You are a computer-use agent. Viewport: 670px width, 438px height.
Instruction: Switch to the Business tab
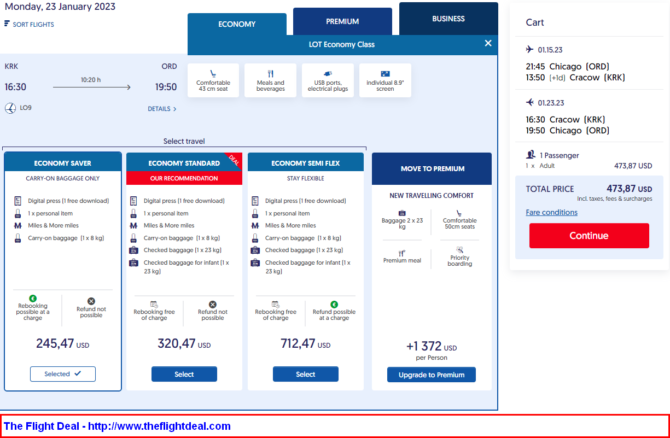coord(448,19)
